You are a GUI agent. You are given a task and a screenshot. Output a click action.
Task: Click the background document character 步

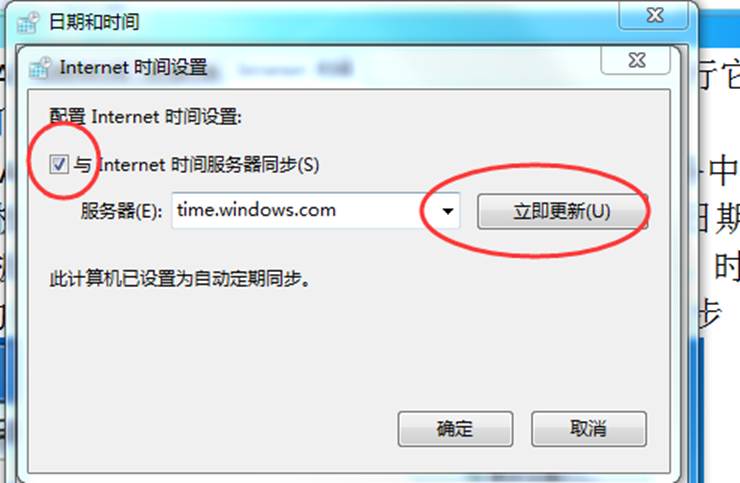coord(710,312)
